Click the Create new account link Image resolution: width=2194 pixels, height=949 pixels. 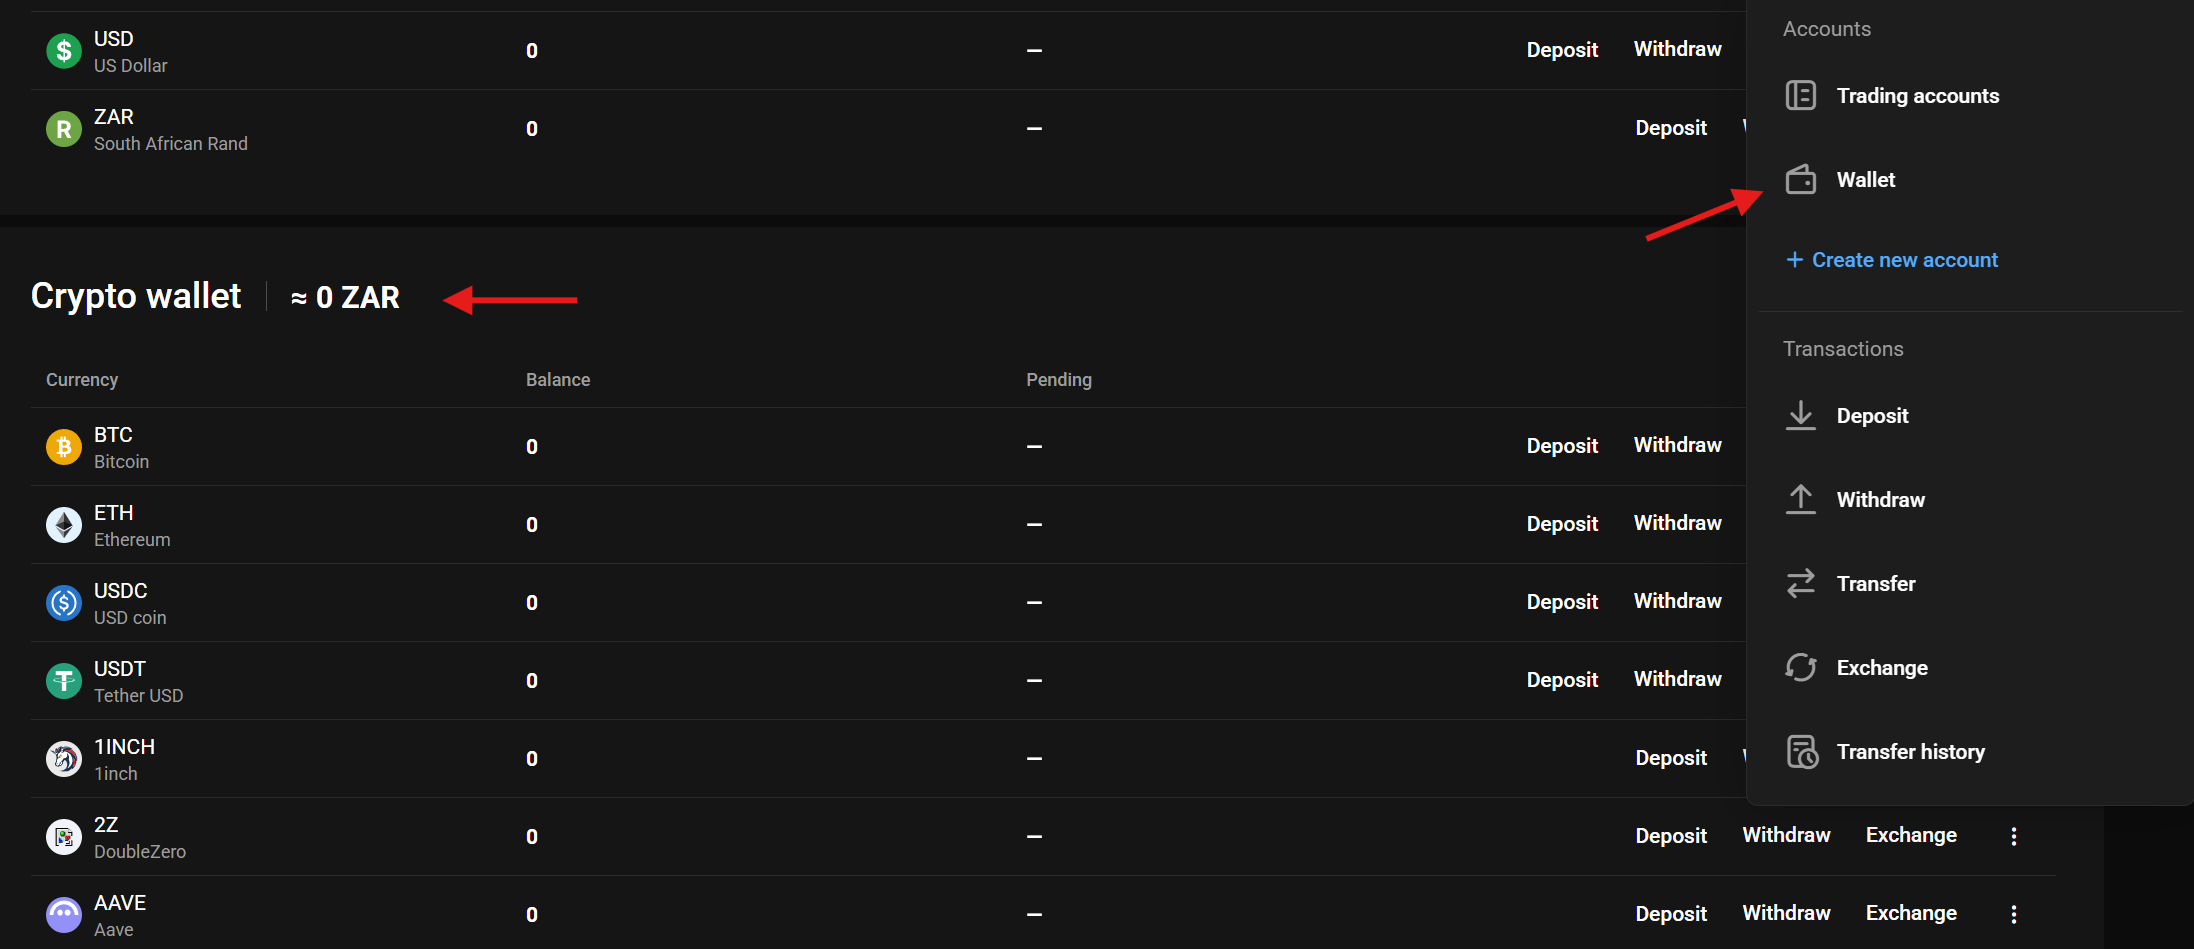[1904, 260]
